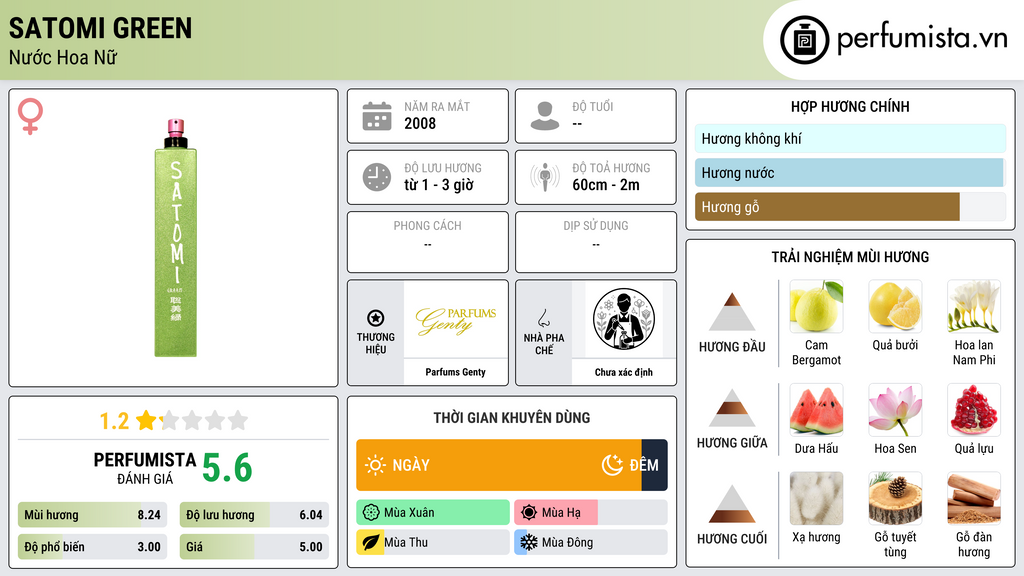This screenshot has width=1024, height=576.
Task: Click the flower icon for Mùa Xuân
Action: point(371,512)
